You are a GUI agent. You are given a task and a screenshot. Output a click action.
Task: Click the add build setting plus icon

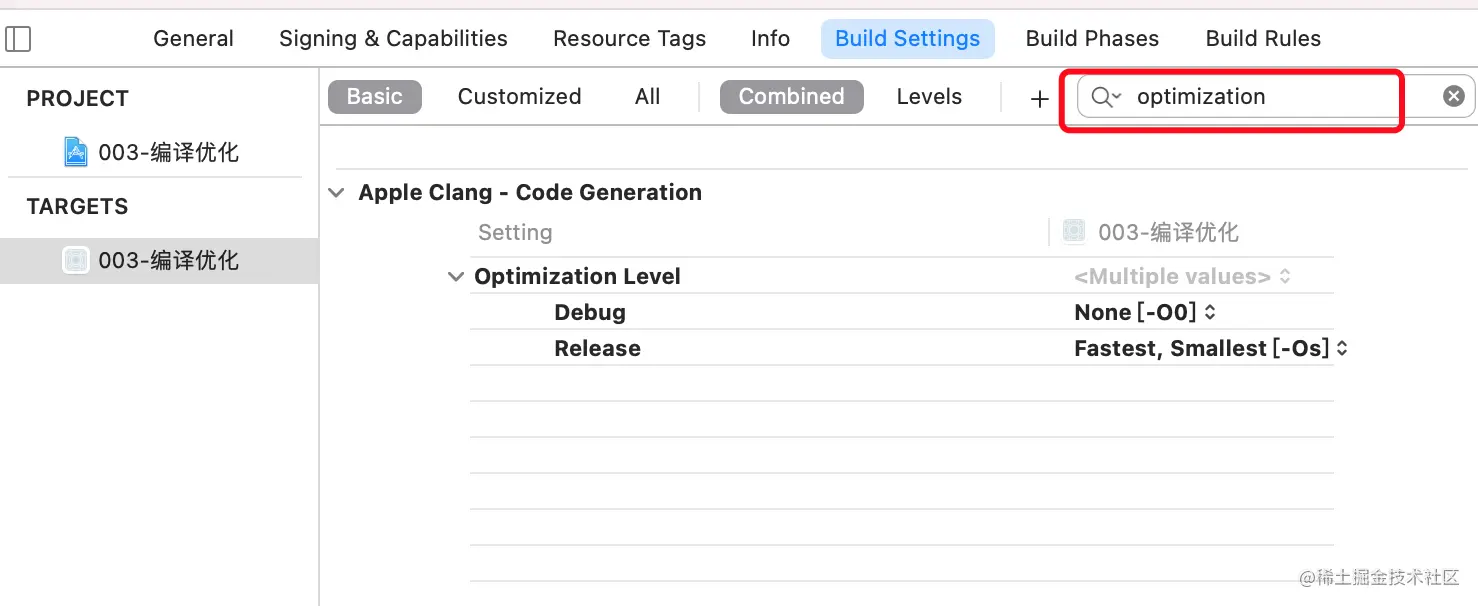click(1040, 98)
